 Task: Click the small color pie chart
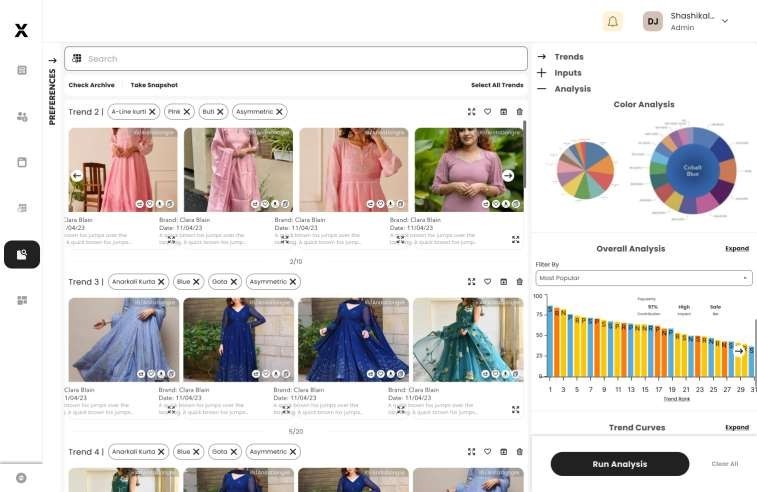(585, 170)
